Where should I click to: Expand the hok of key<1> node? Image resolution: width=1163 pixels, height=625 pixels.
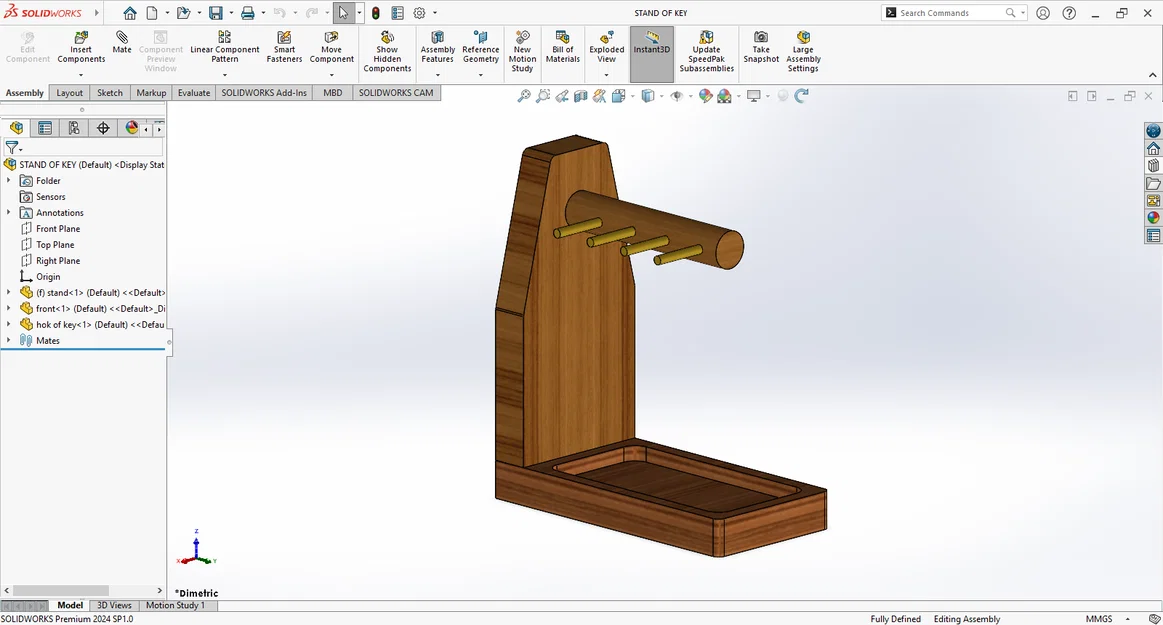click(x=9, y=324)
